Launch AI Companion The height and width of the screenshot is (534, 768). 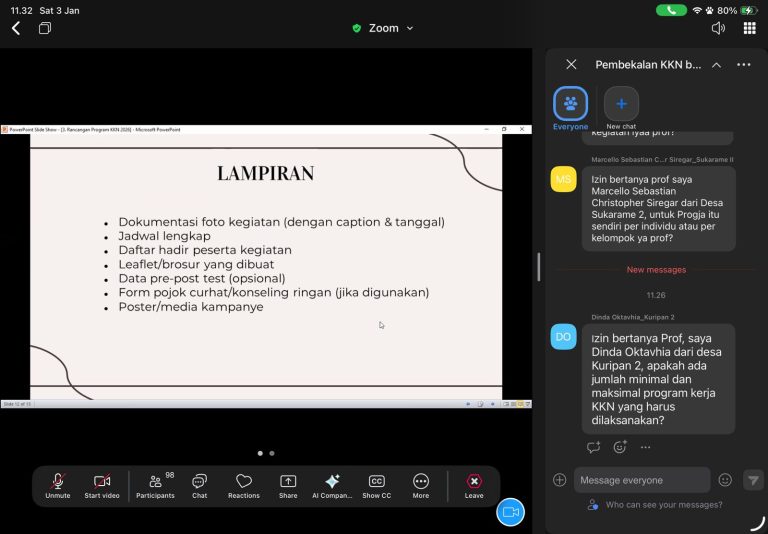[332, 485]
